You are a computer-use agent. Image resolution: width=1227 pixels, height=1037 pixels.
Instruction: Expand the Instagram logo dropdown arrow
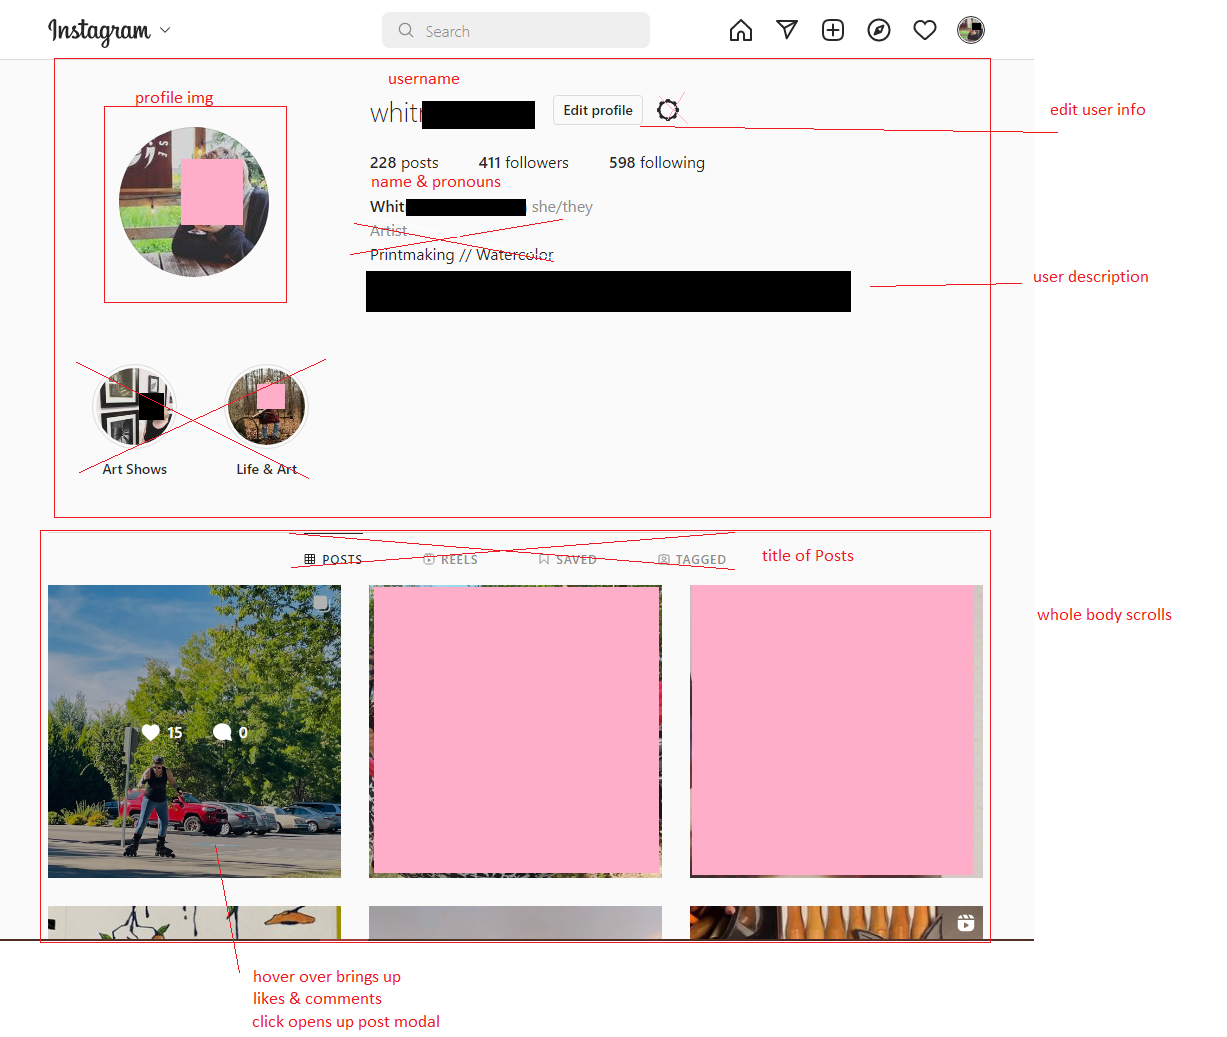(165, 30)
